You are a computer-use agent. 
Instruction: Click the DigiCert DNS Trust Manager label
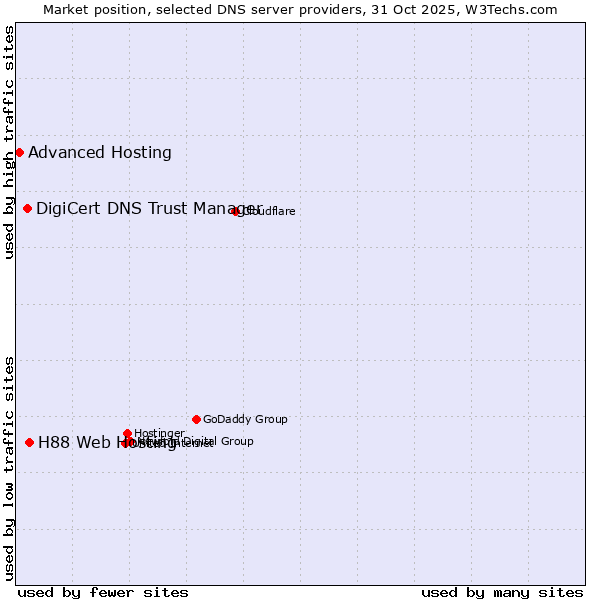(x=148, y=208)
